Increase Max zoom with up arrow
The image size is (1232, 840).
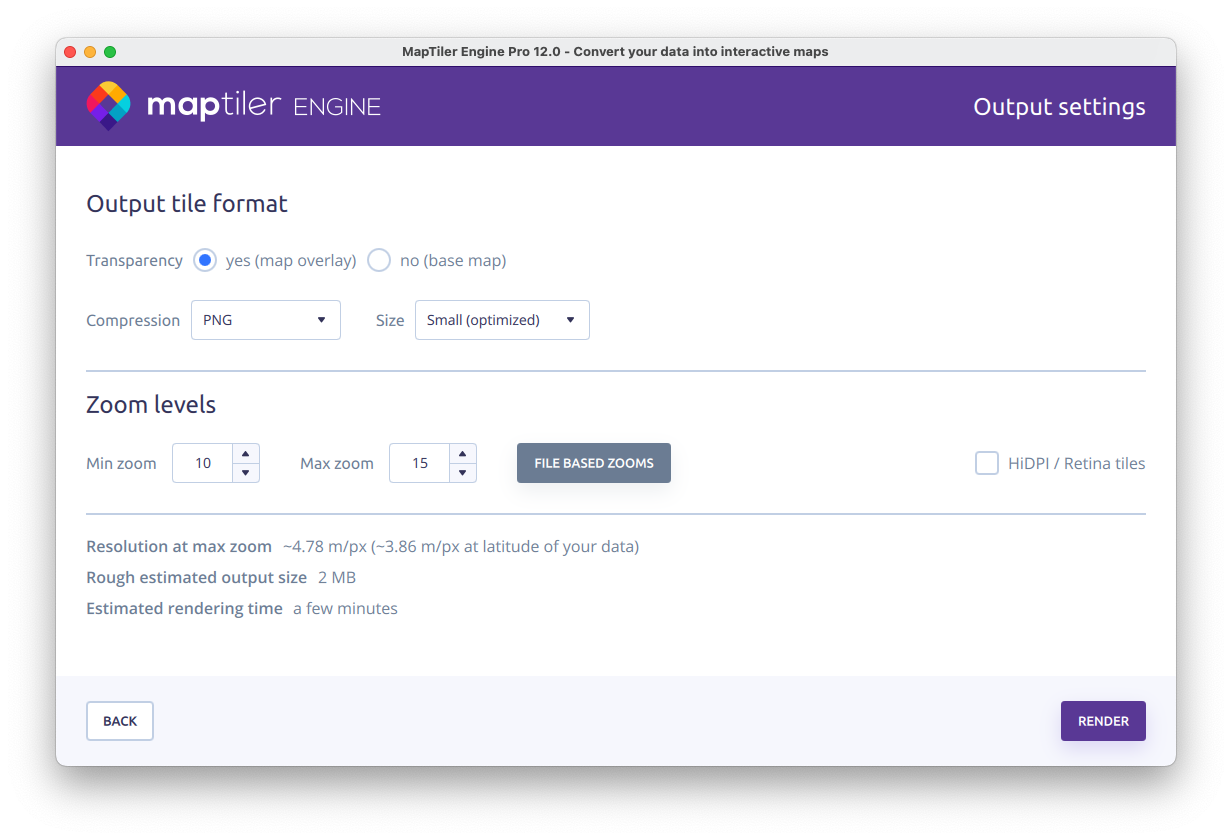463,453
